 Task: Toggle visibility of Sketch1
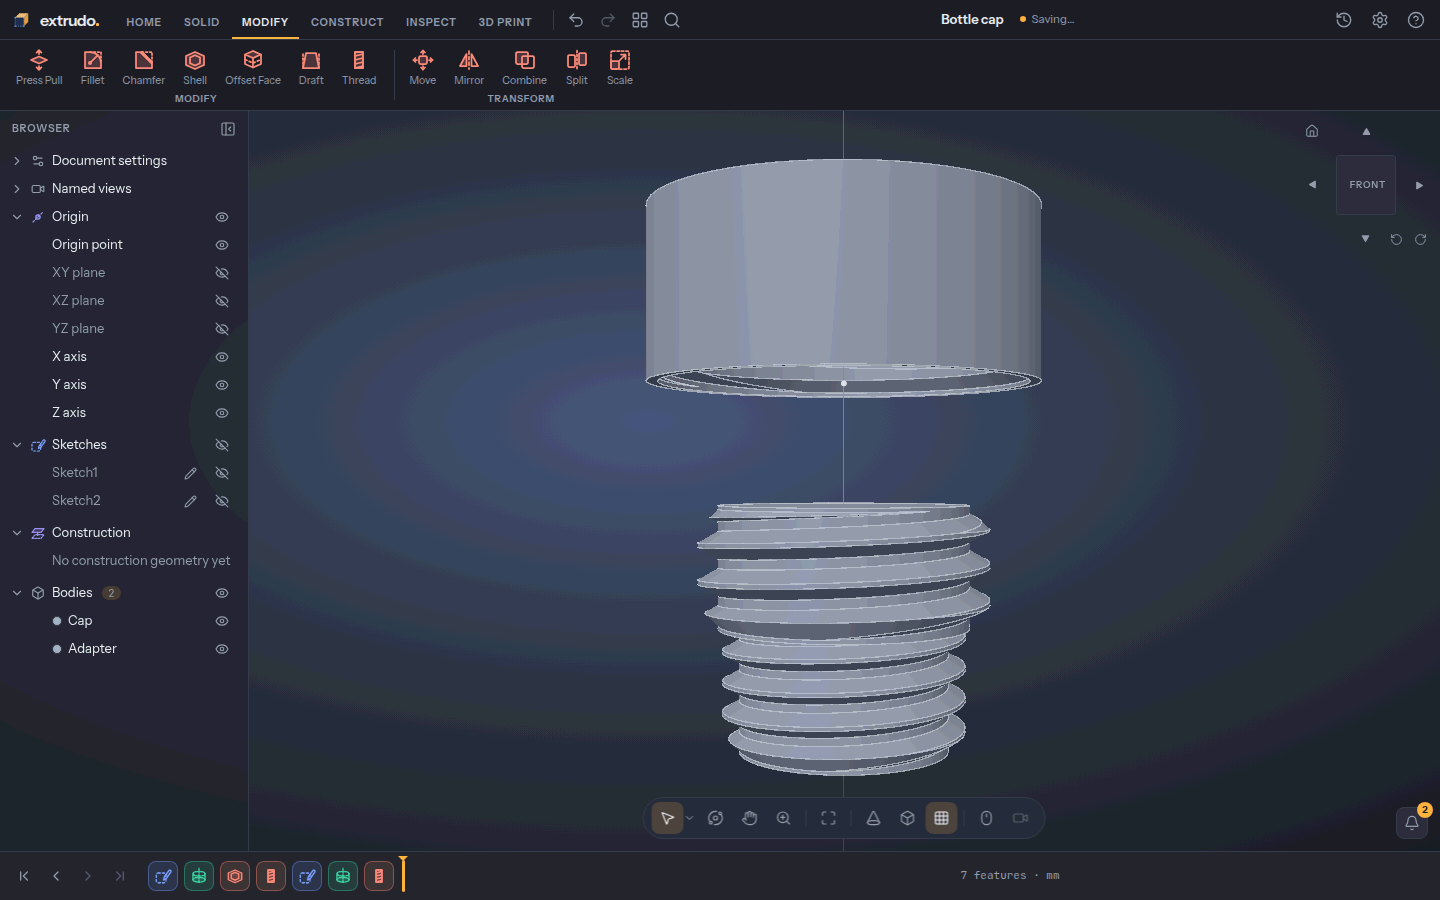coord(222,473)
